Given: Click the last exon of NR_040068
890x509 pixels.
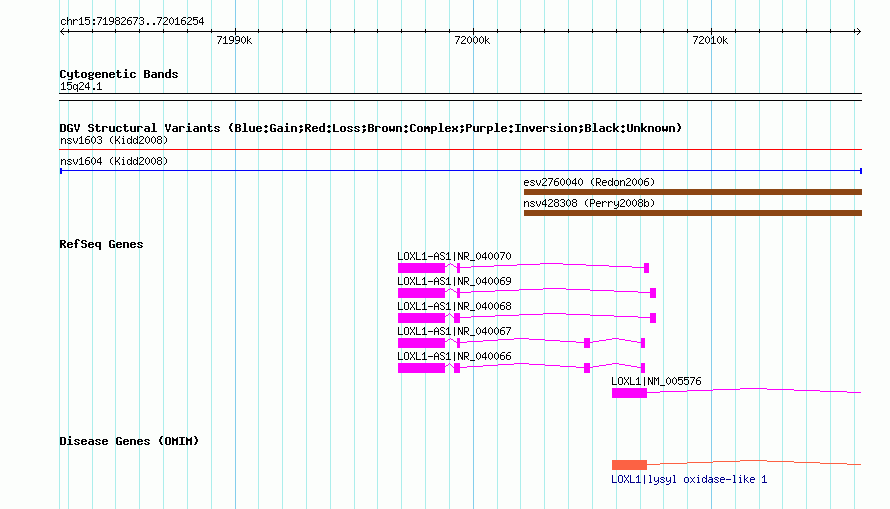Looking at the screenshot, I should pyautogui.click(x=653, y=318).
